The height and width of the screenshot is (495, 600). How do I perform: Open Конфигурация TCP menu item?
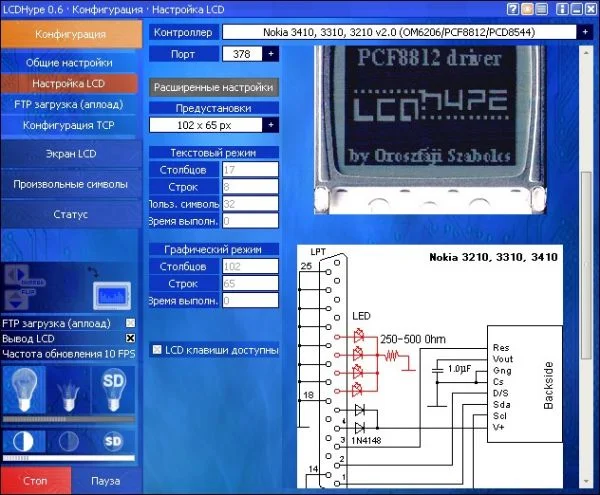tap(69, 125)
